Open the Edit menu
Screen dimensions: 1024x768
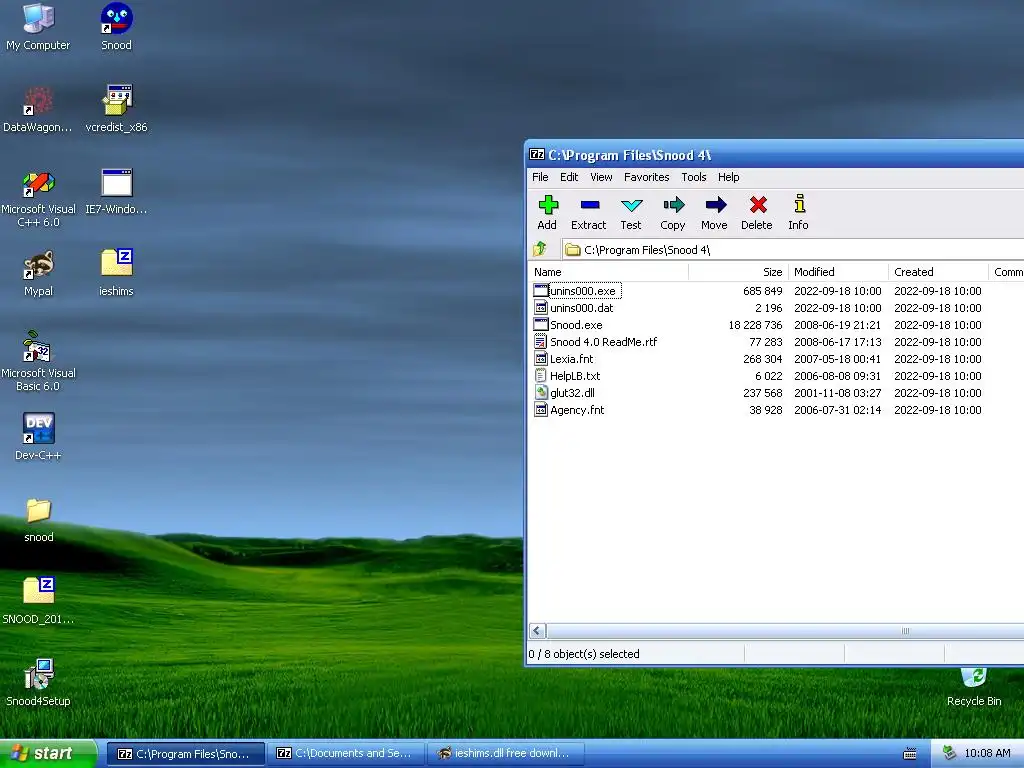pos(569,177)
